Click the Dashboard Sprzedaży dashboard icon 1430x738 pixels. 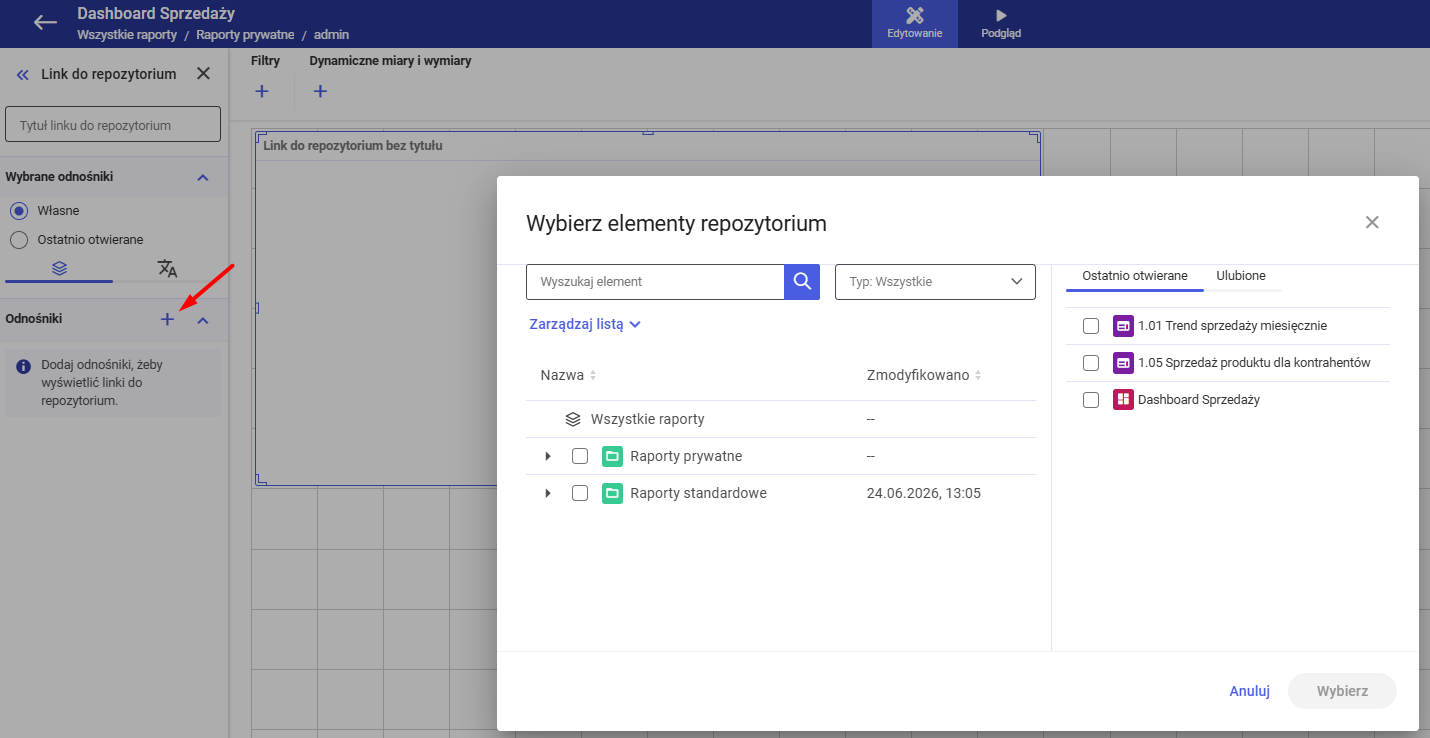1123,400
